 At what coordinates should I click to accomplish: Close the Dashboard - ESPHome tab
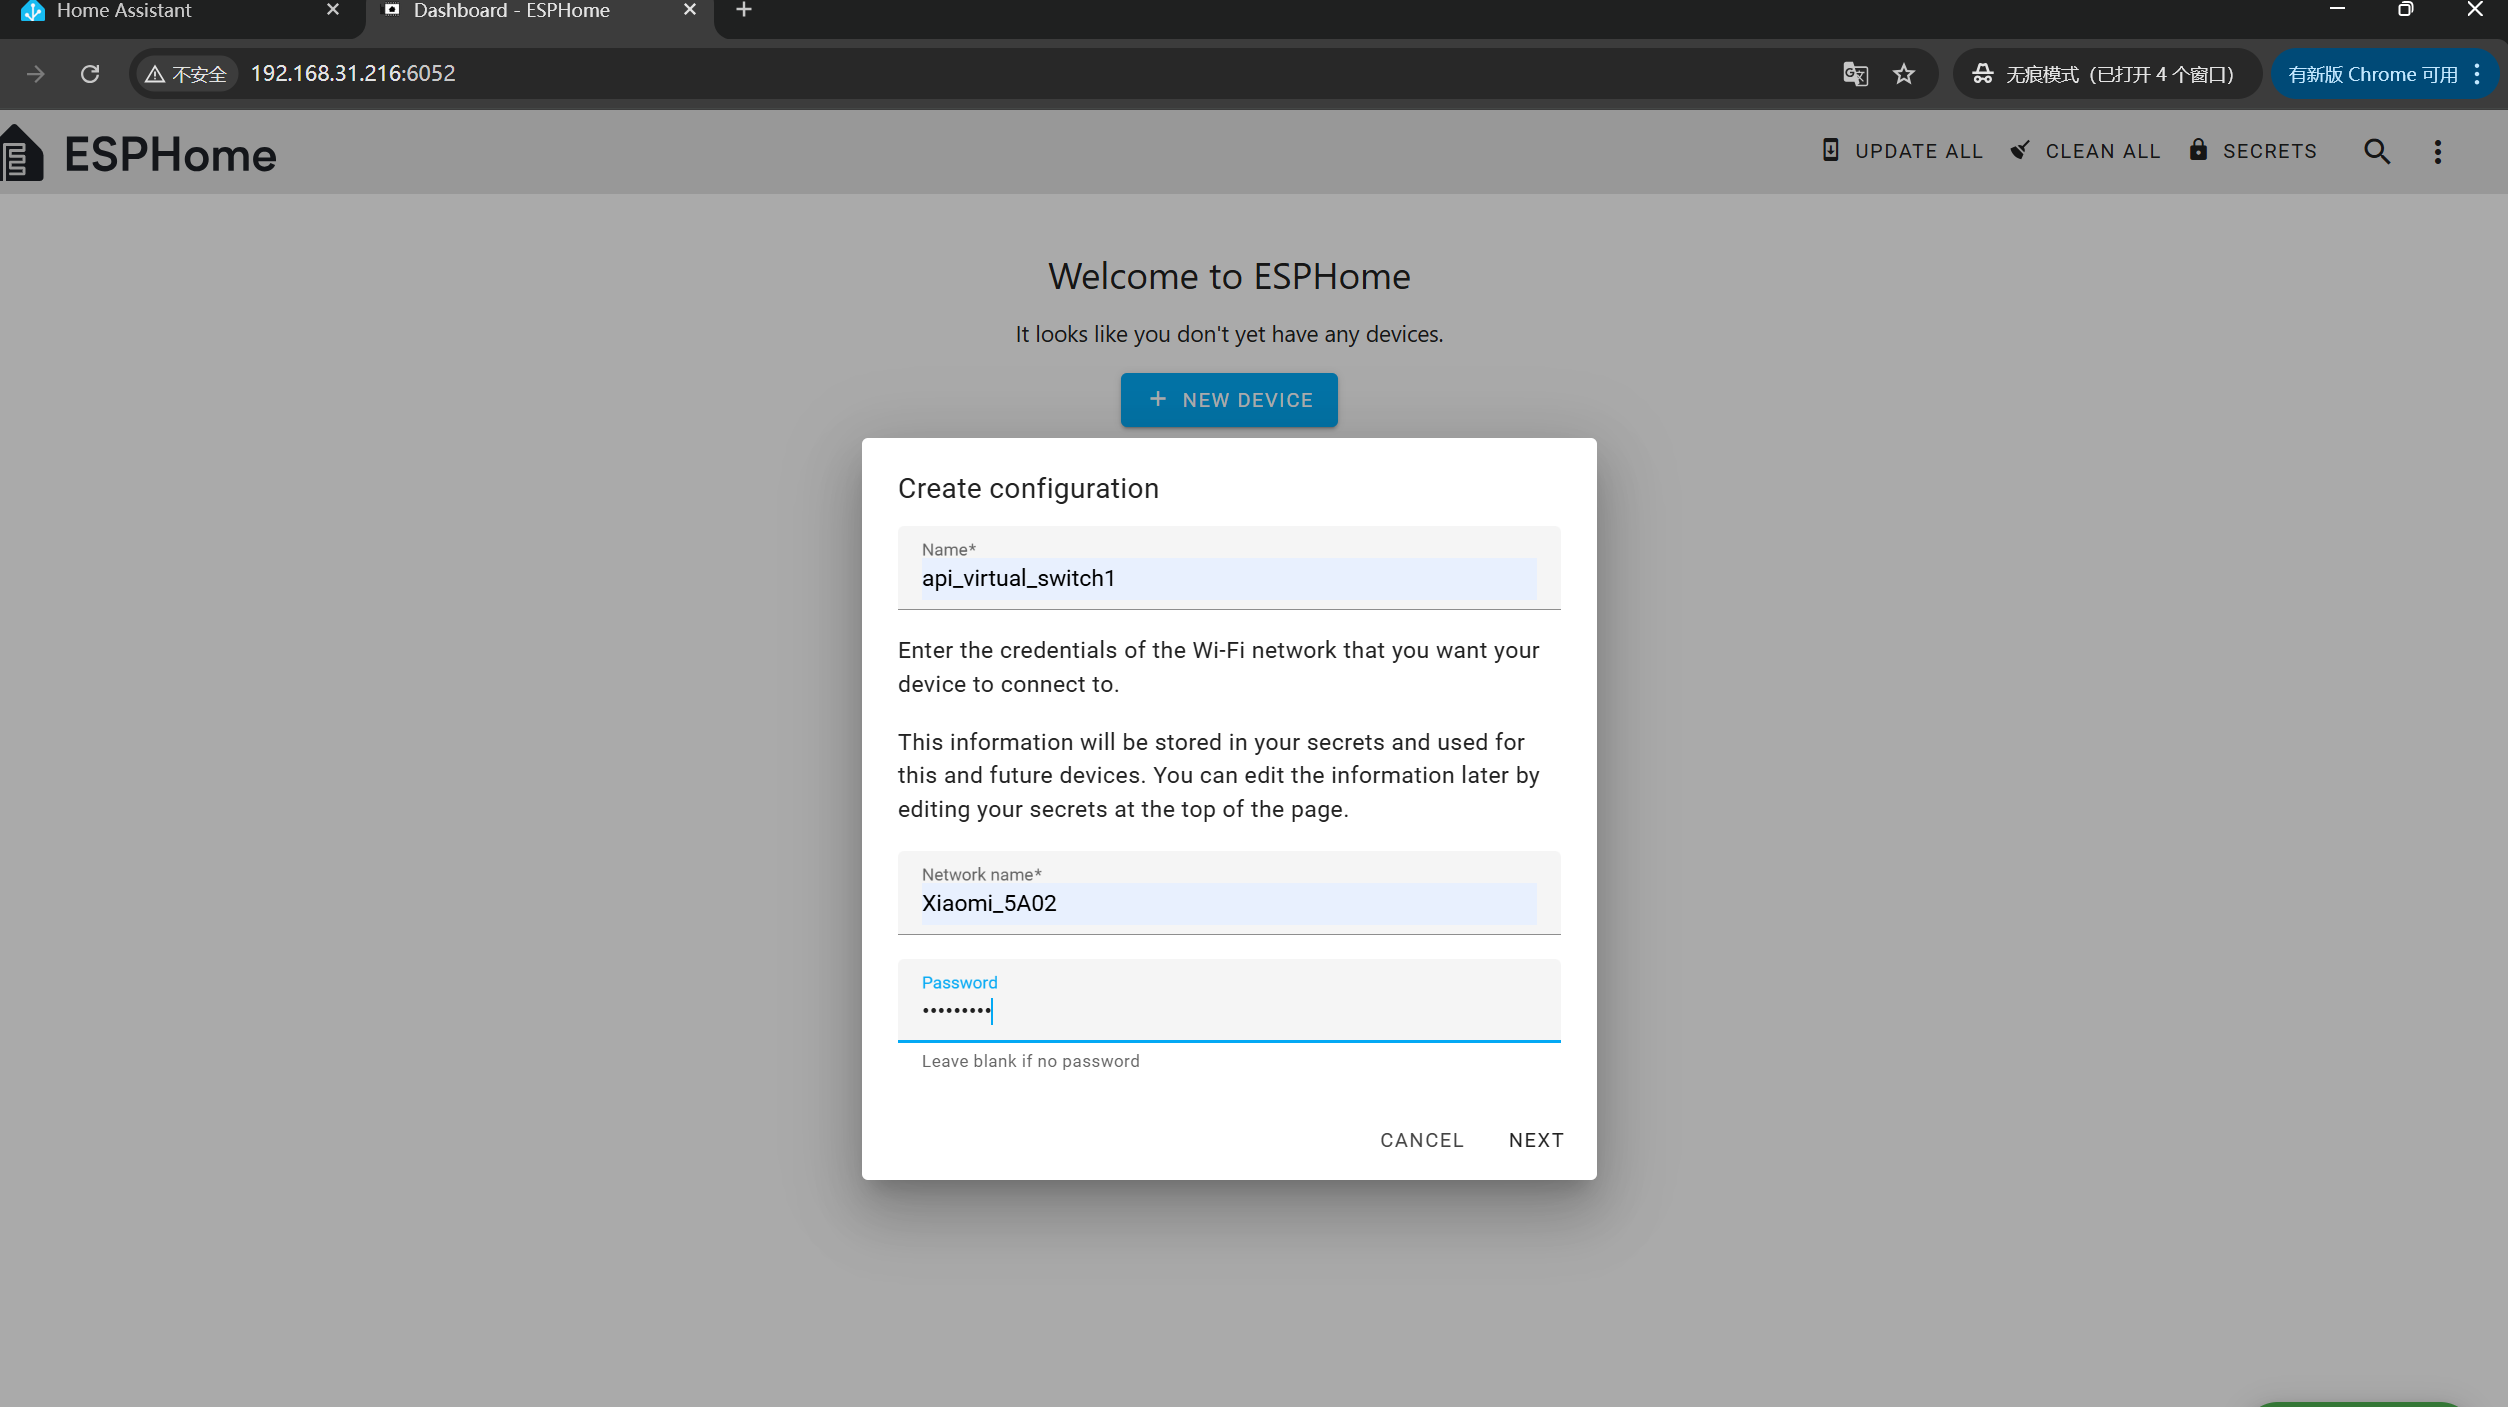pos(689,10)
